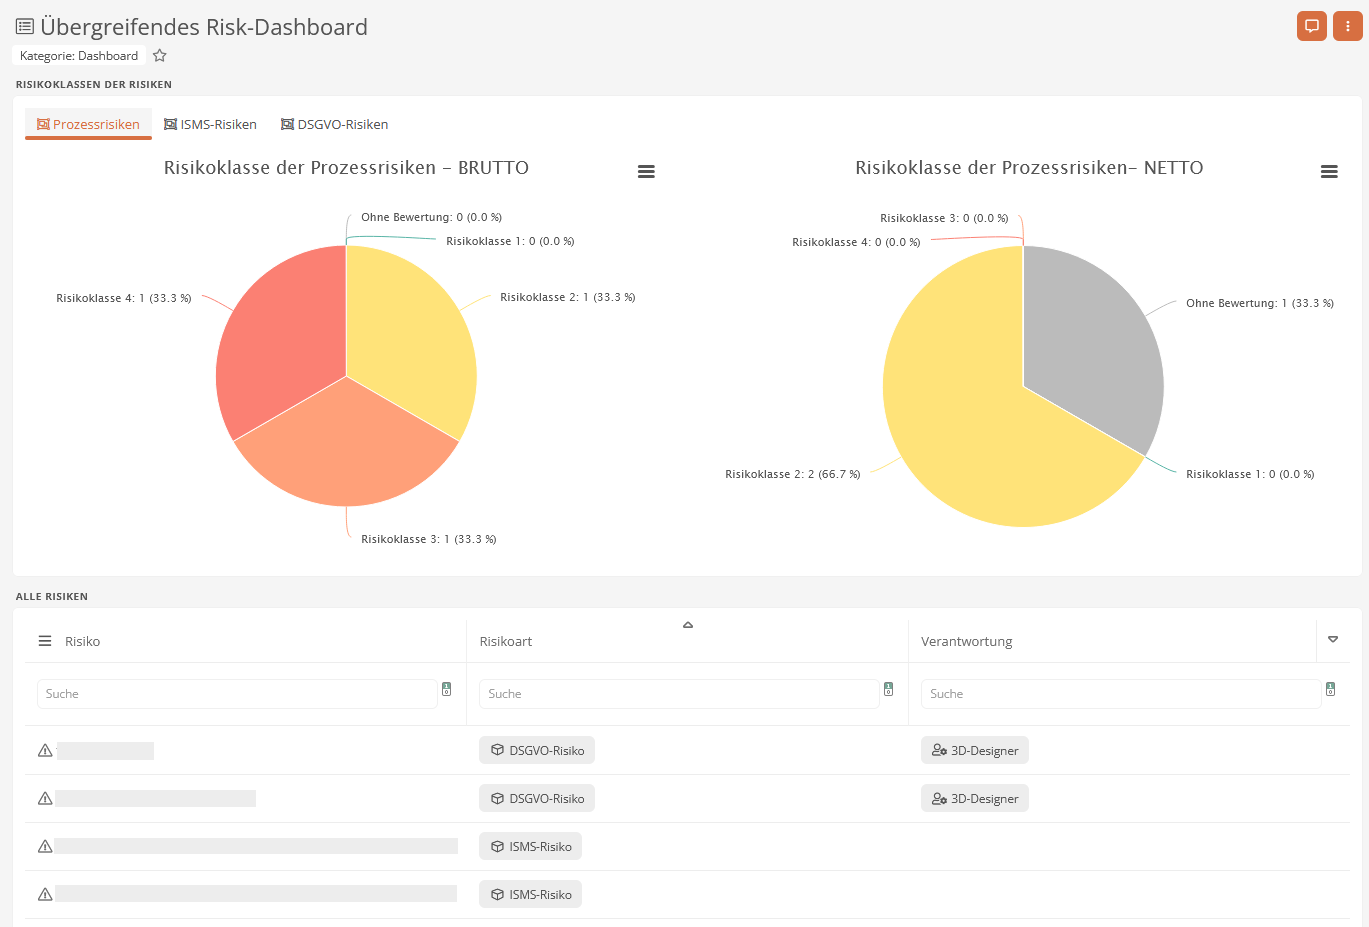Click the warning triangle of the first risk row

[44, 749]
